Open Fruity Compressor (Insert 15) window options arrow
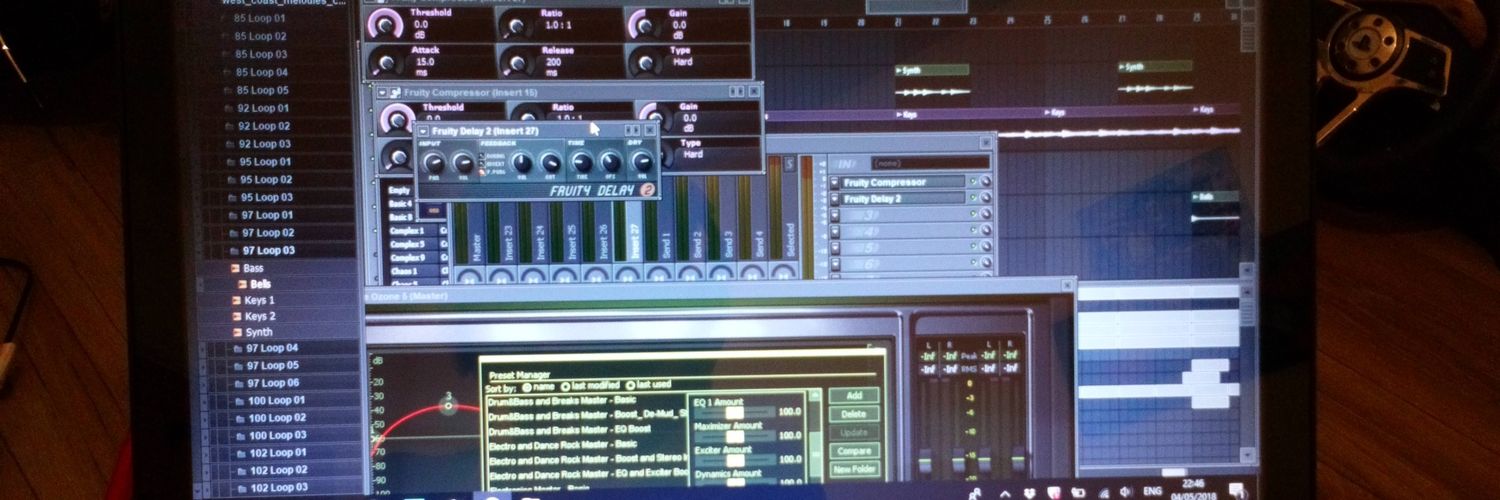 [383, 92]
